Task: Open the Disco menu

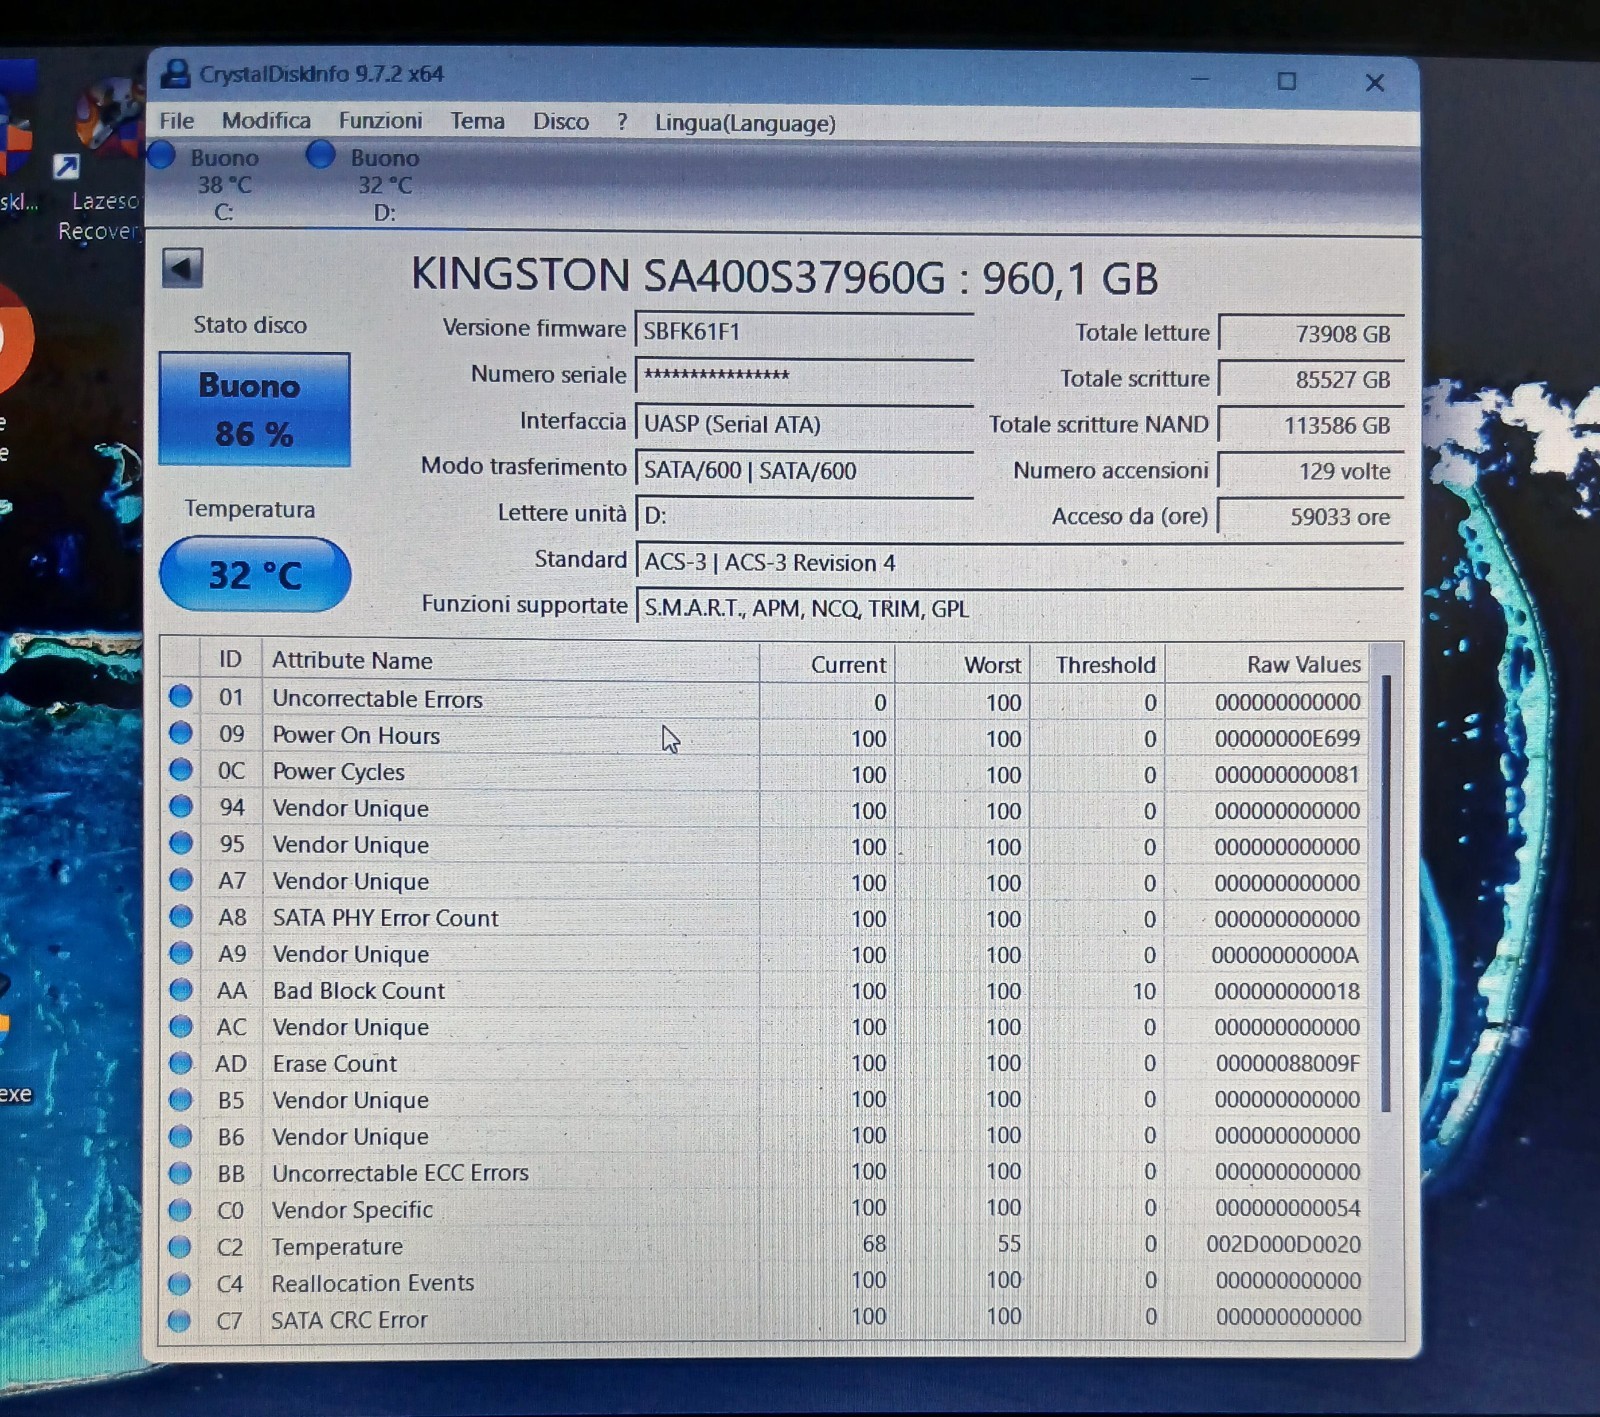Action: [x=561, y=122]
